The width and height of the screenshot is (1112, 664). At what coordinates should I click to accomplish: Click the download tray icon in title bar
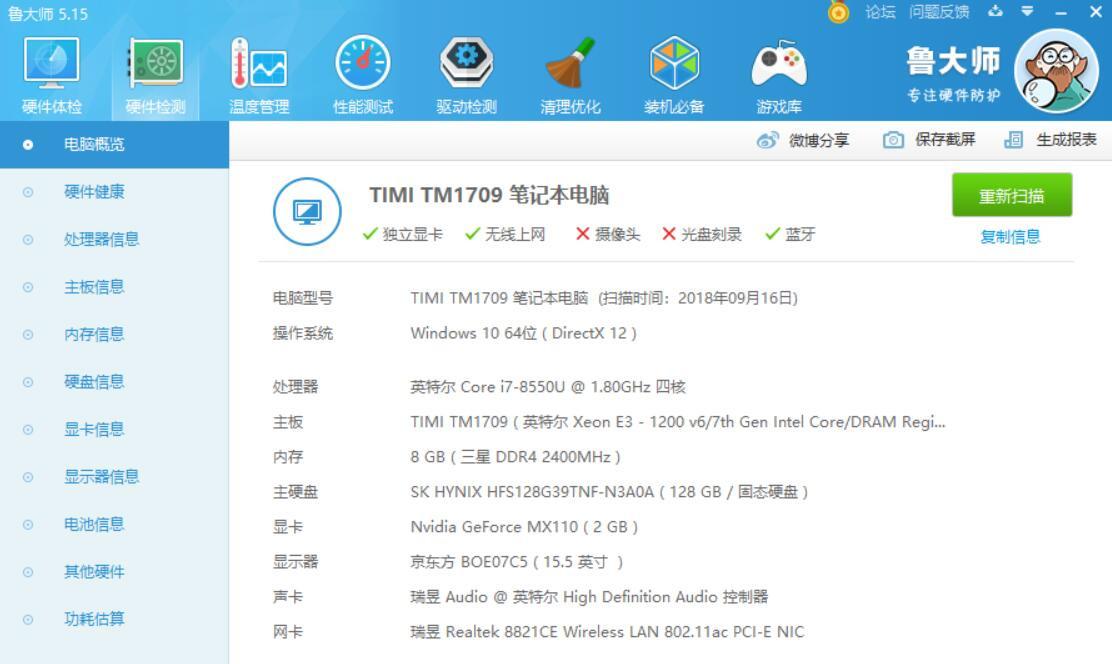pos(996,11)
